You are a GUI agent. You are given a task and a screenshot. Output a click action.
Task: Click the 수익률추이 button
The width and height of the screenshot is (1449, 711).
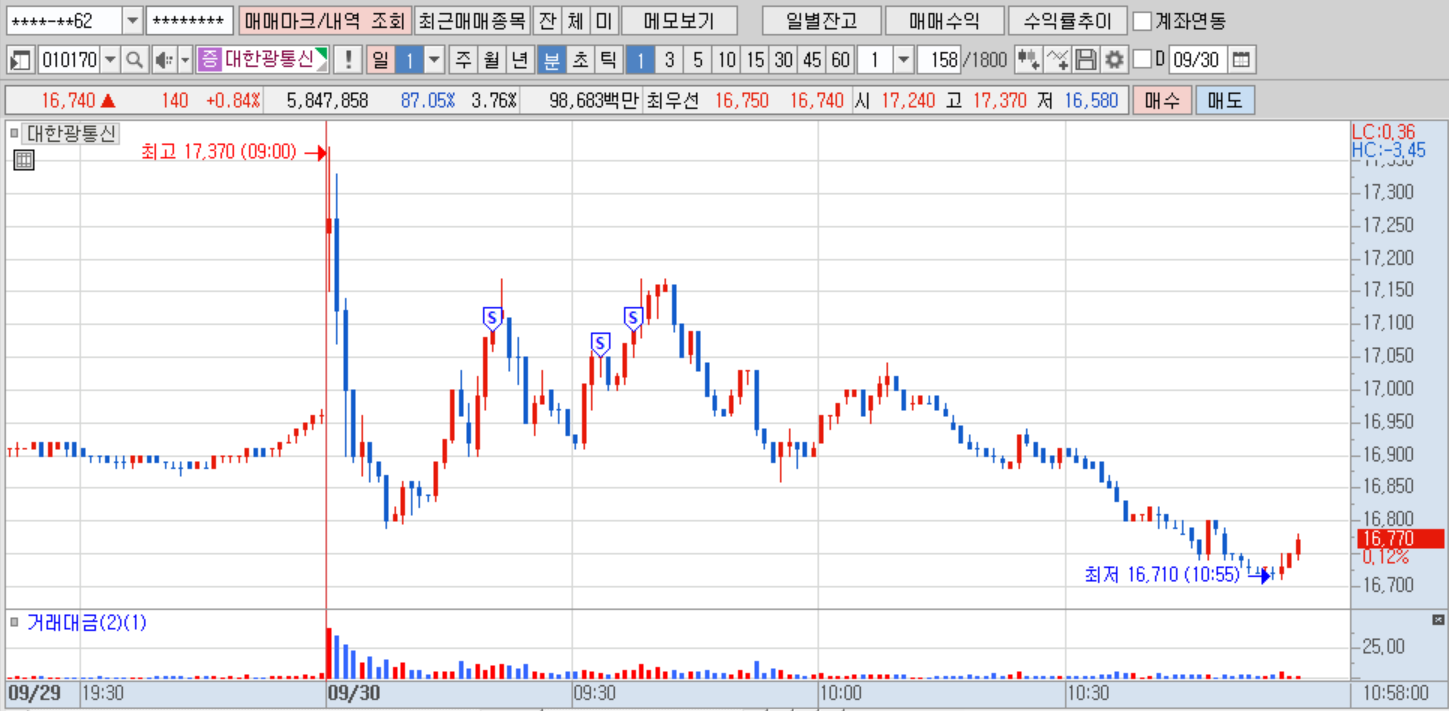(1068, 21)
